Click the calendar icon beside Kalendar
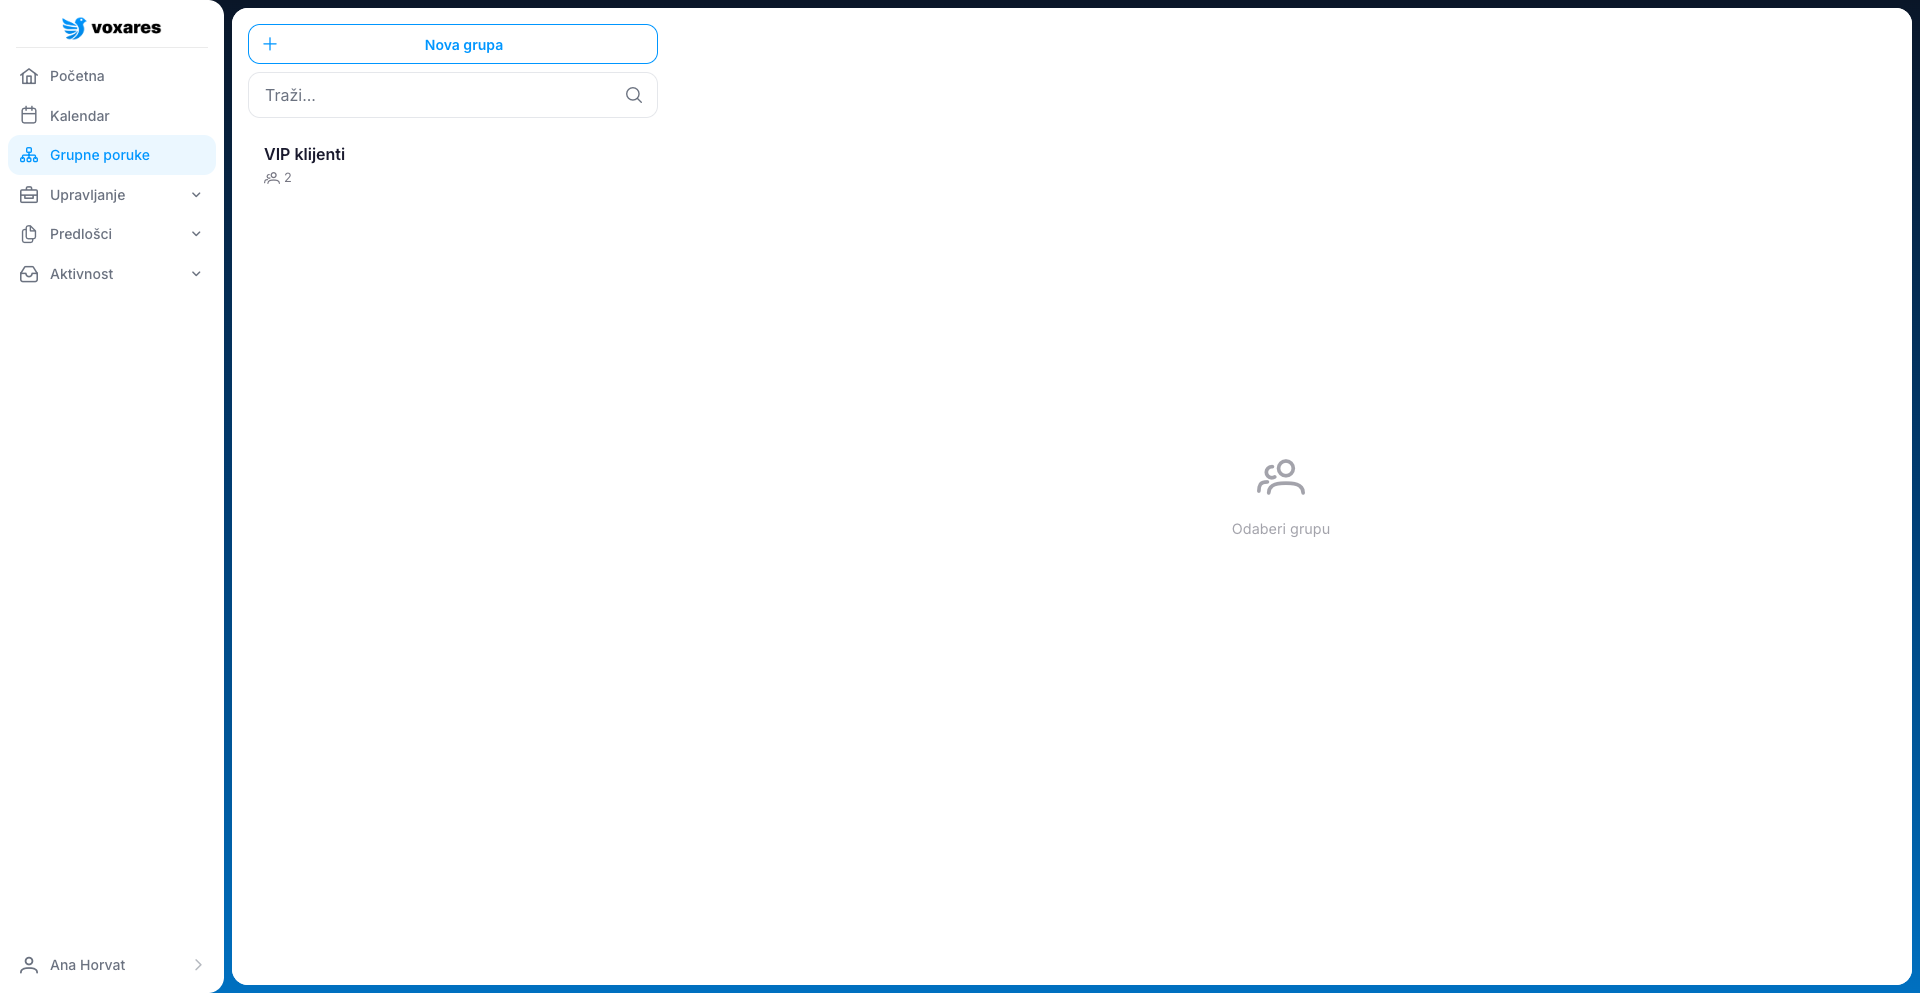Screen dimensions: 1920x993 (29, 116)
